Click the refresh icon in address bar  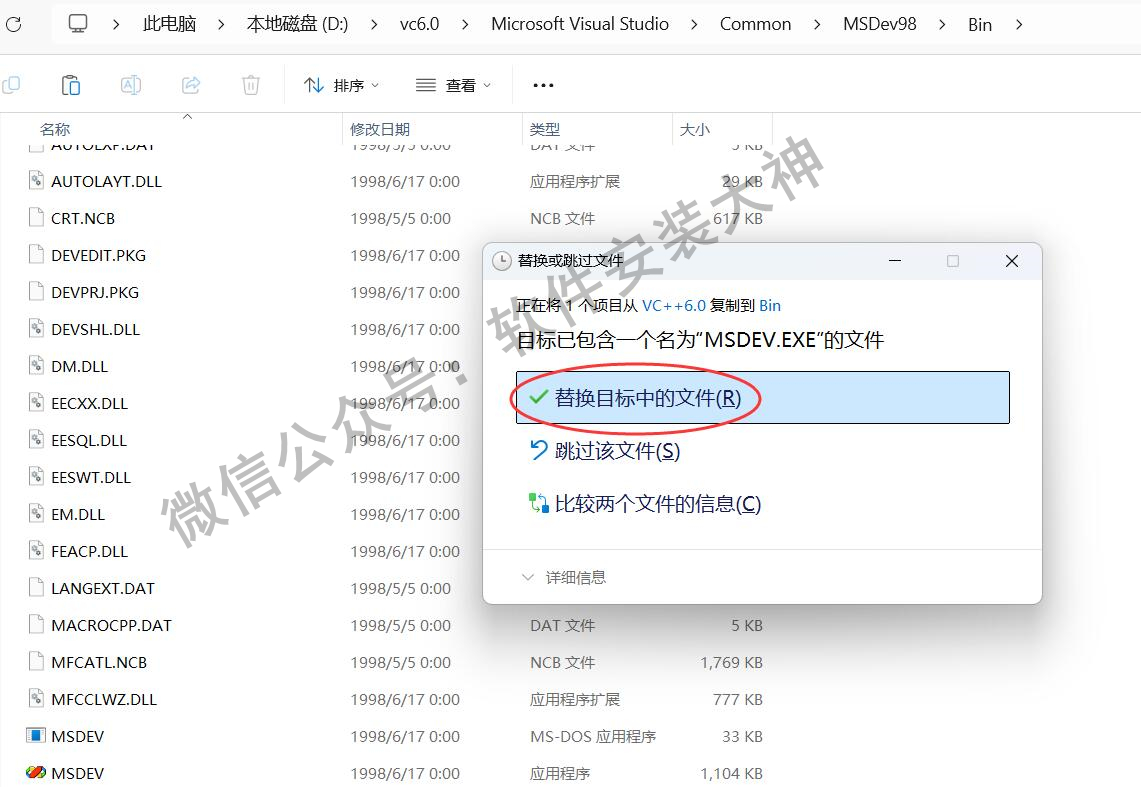13,24
